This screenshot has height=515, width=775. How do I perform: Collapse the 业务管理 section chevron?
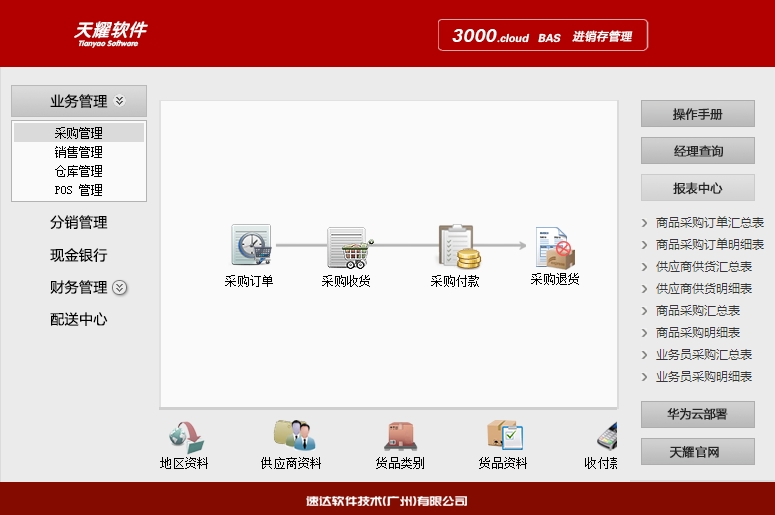click(120, 101)
